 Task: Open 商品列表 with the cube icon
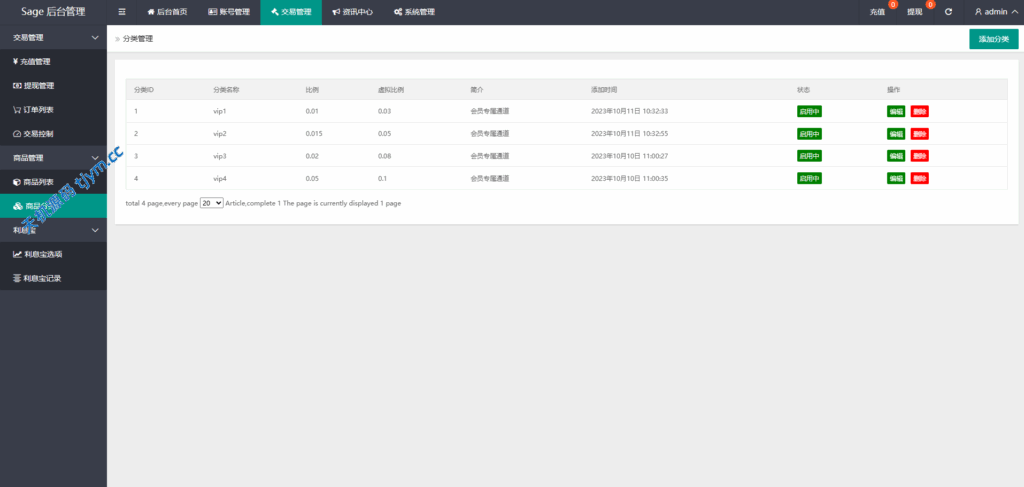pyautogui.click(x=33, y=182)
